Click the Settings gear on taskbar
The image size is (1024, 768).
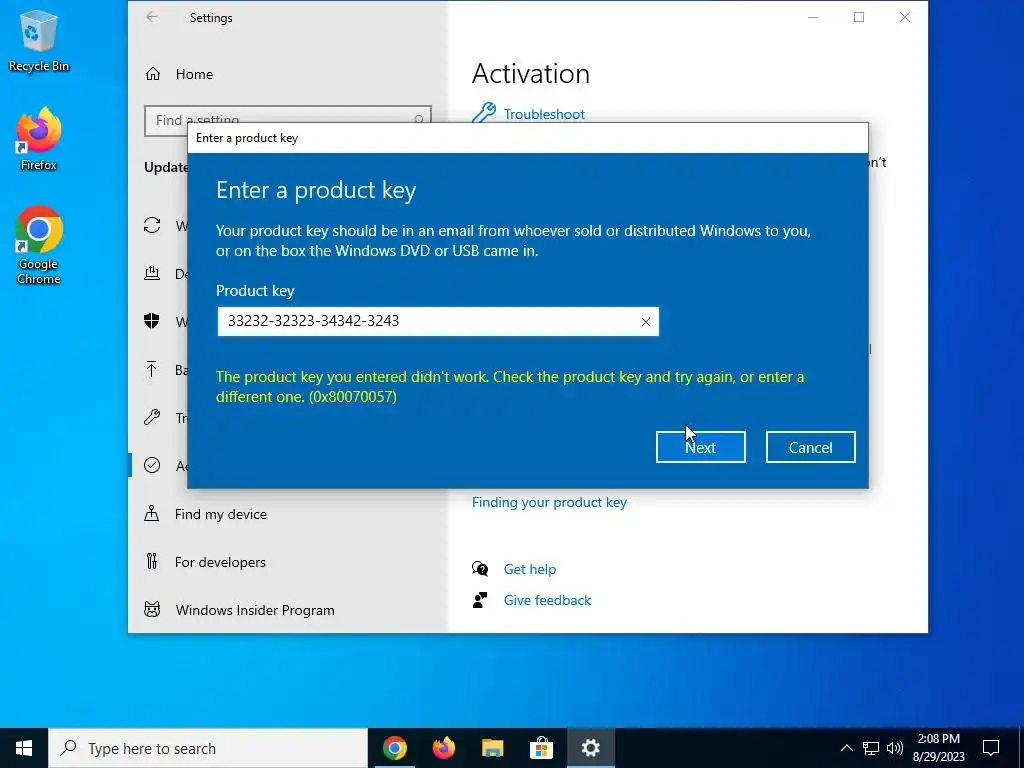pyautogui.click(x=590, y=748)
